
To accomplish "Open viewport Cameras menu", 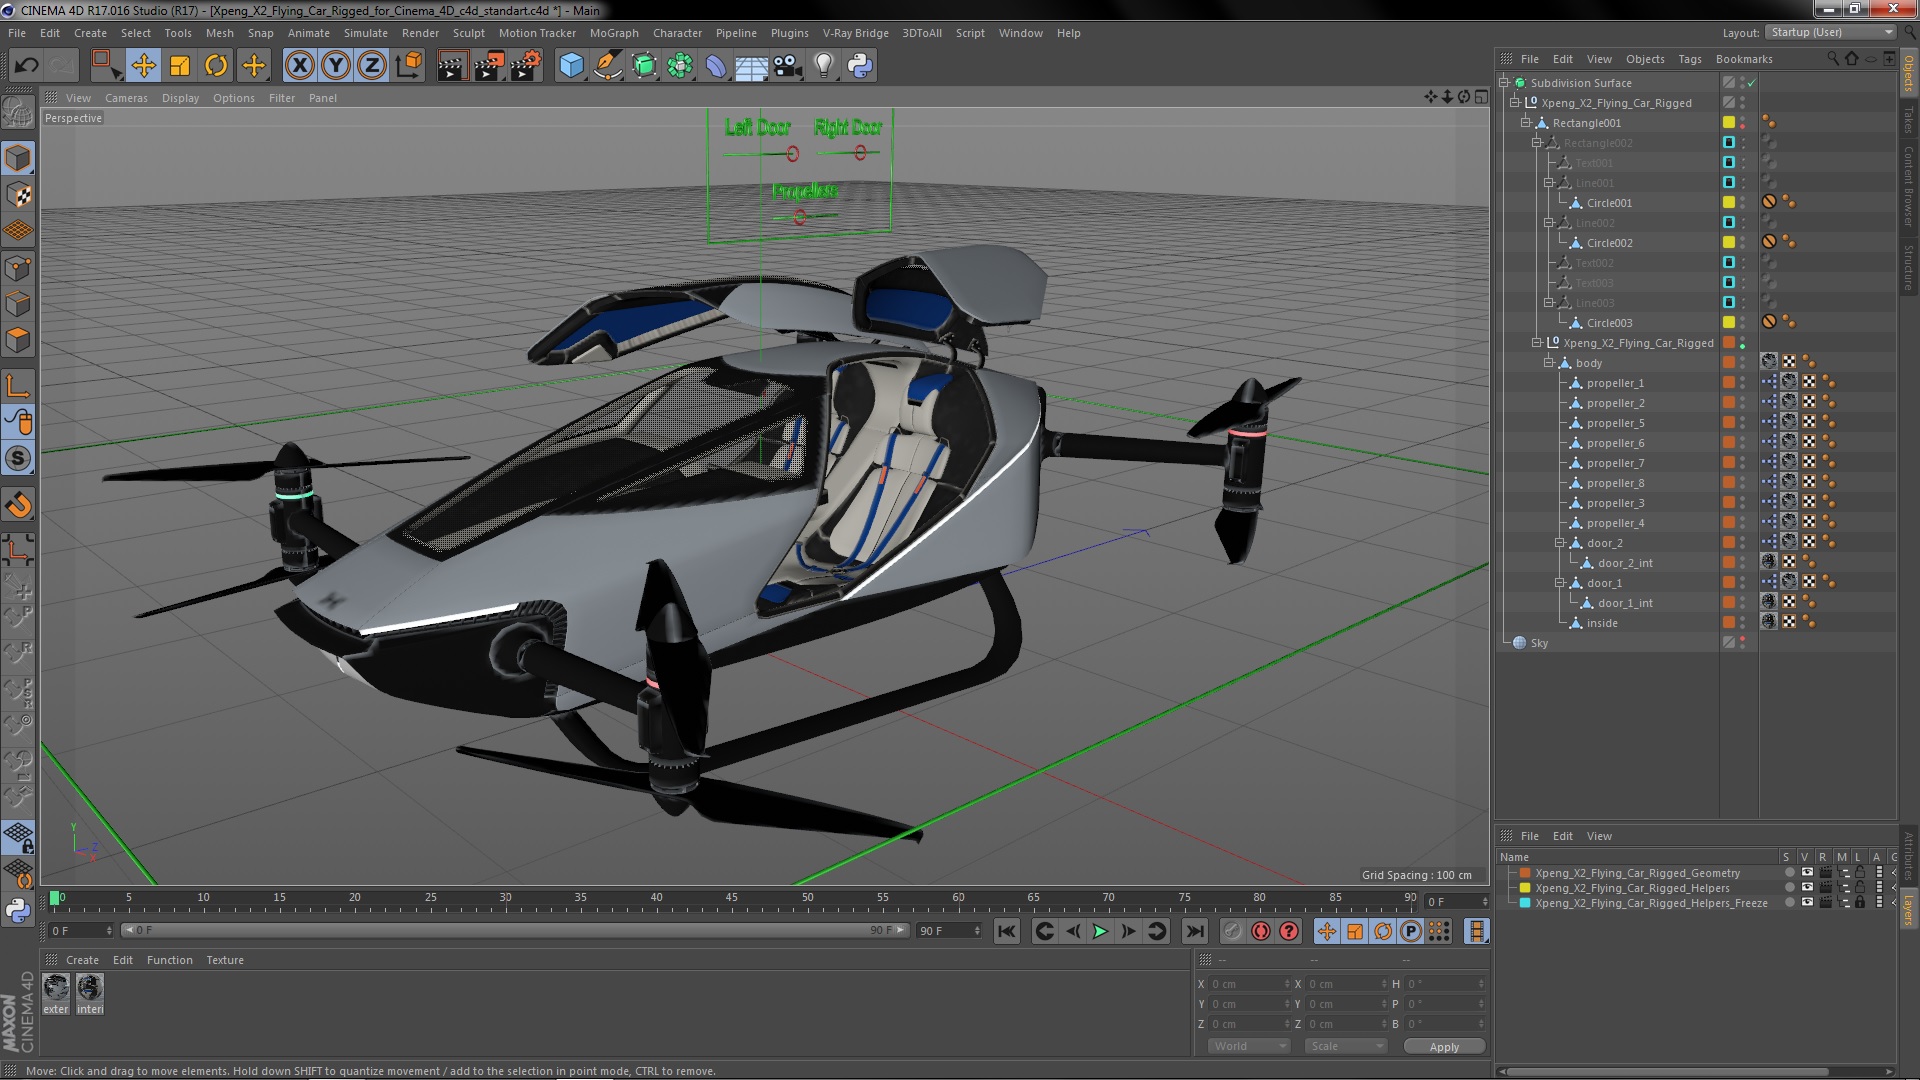I will [126, 98].
